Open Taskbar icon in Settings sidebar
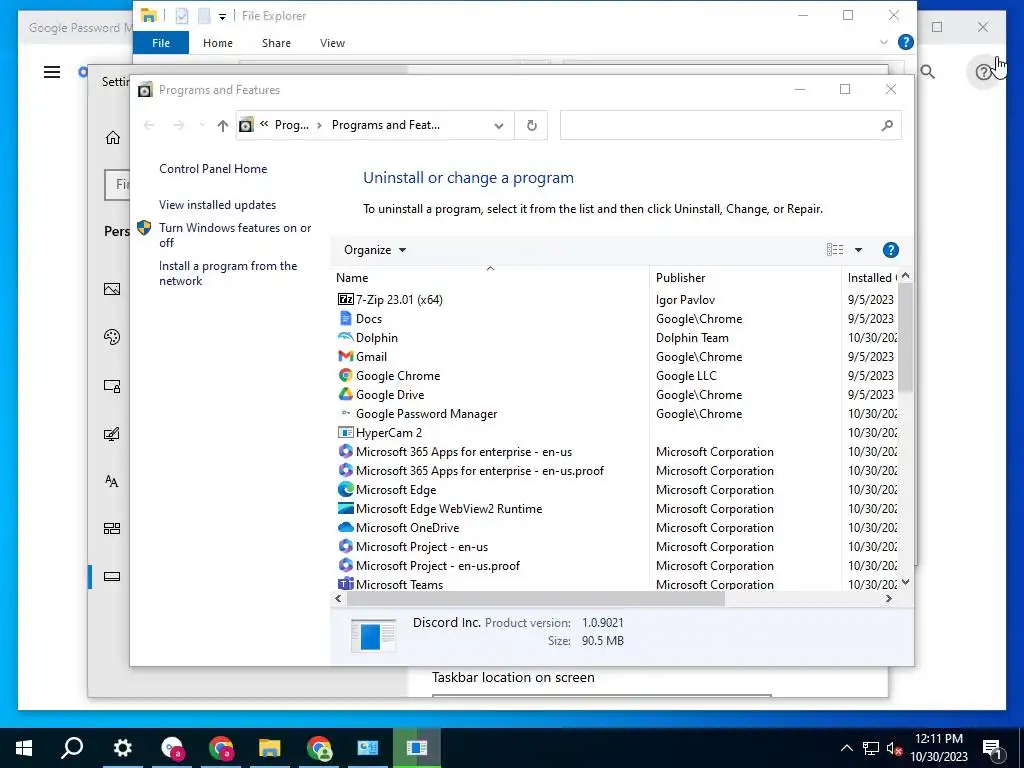Screen dimensions: 1024x768 (112, 576)
